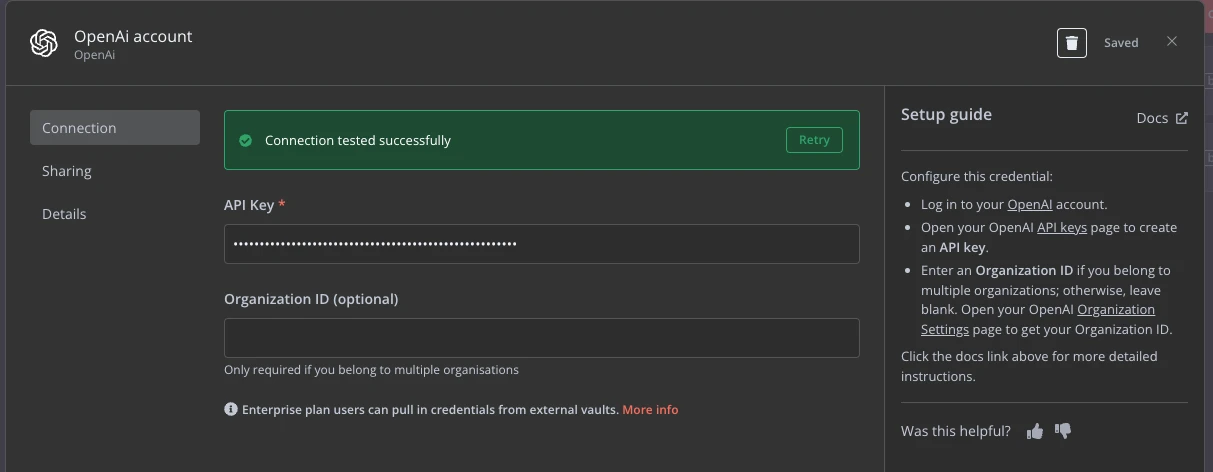This screenshot has height=472, width=1213.
Task: Open the More info link about vaults
Action: [x=650, y=410]
